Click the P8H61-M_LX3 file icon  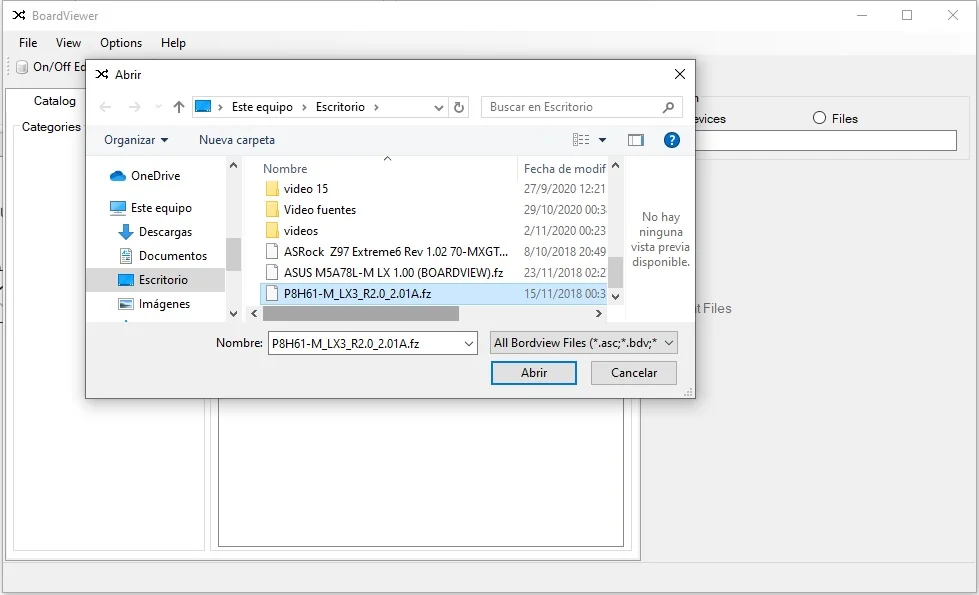pyautogui.click(x=272, y=293)
